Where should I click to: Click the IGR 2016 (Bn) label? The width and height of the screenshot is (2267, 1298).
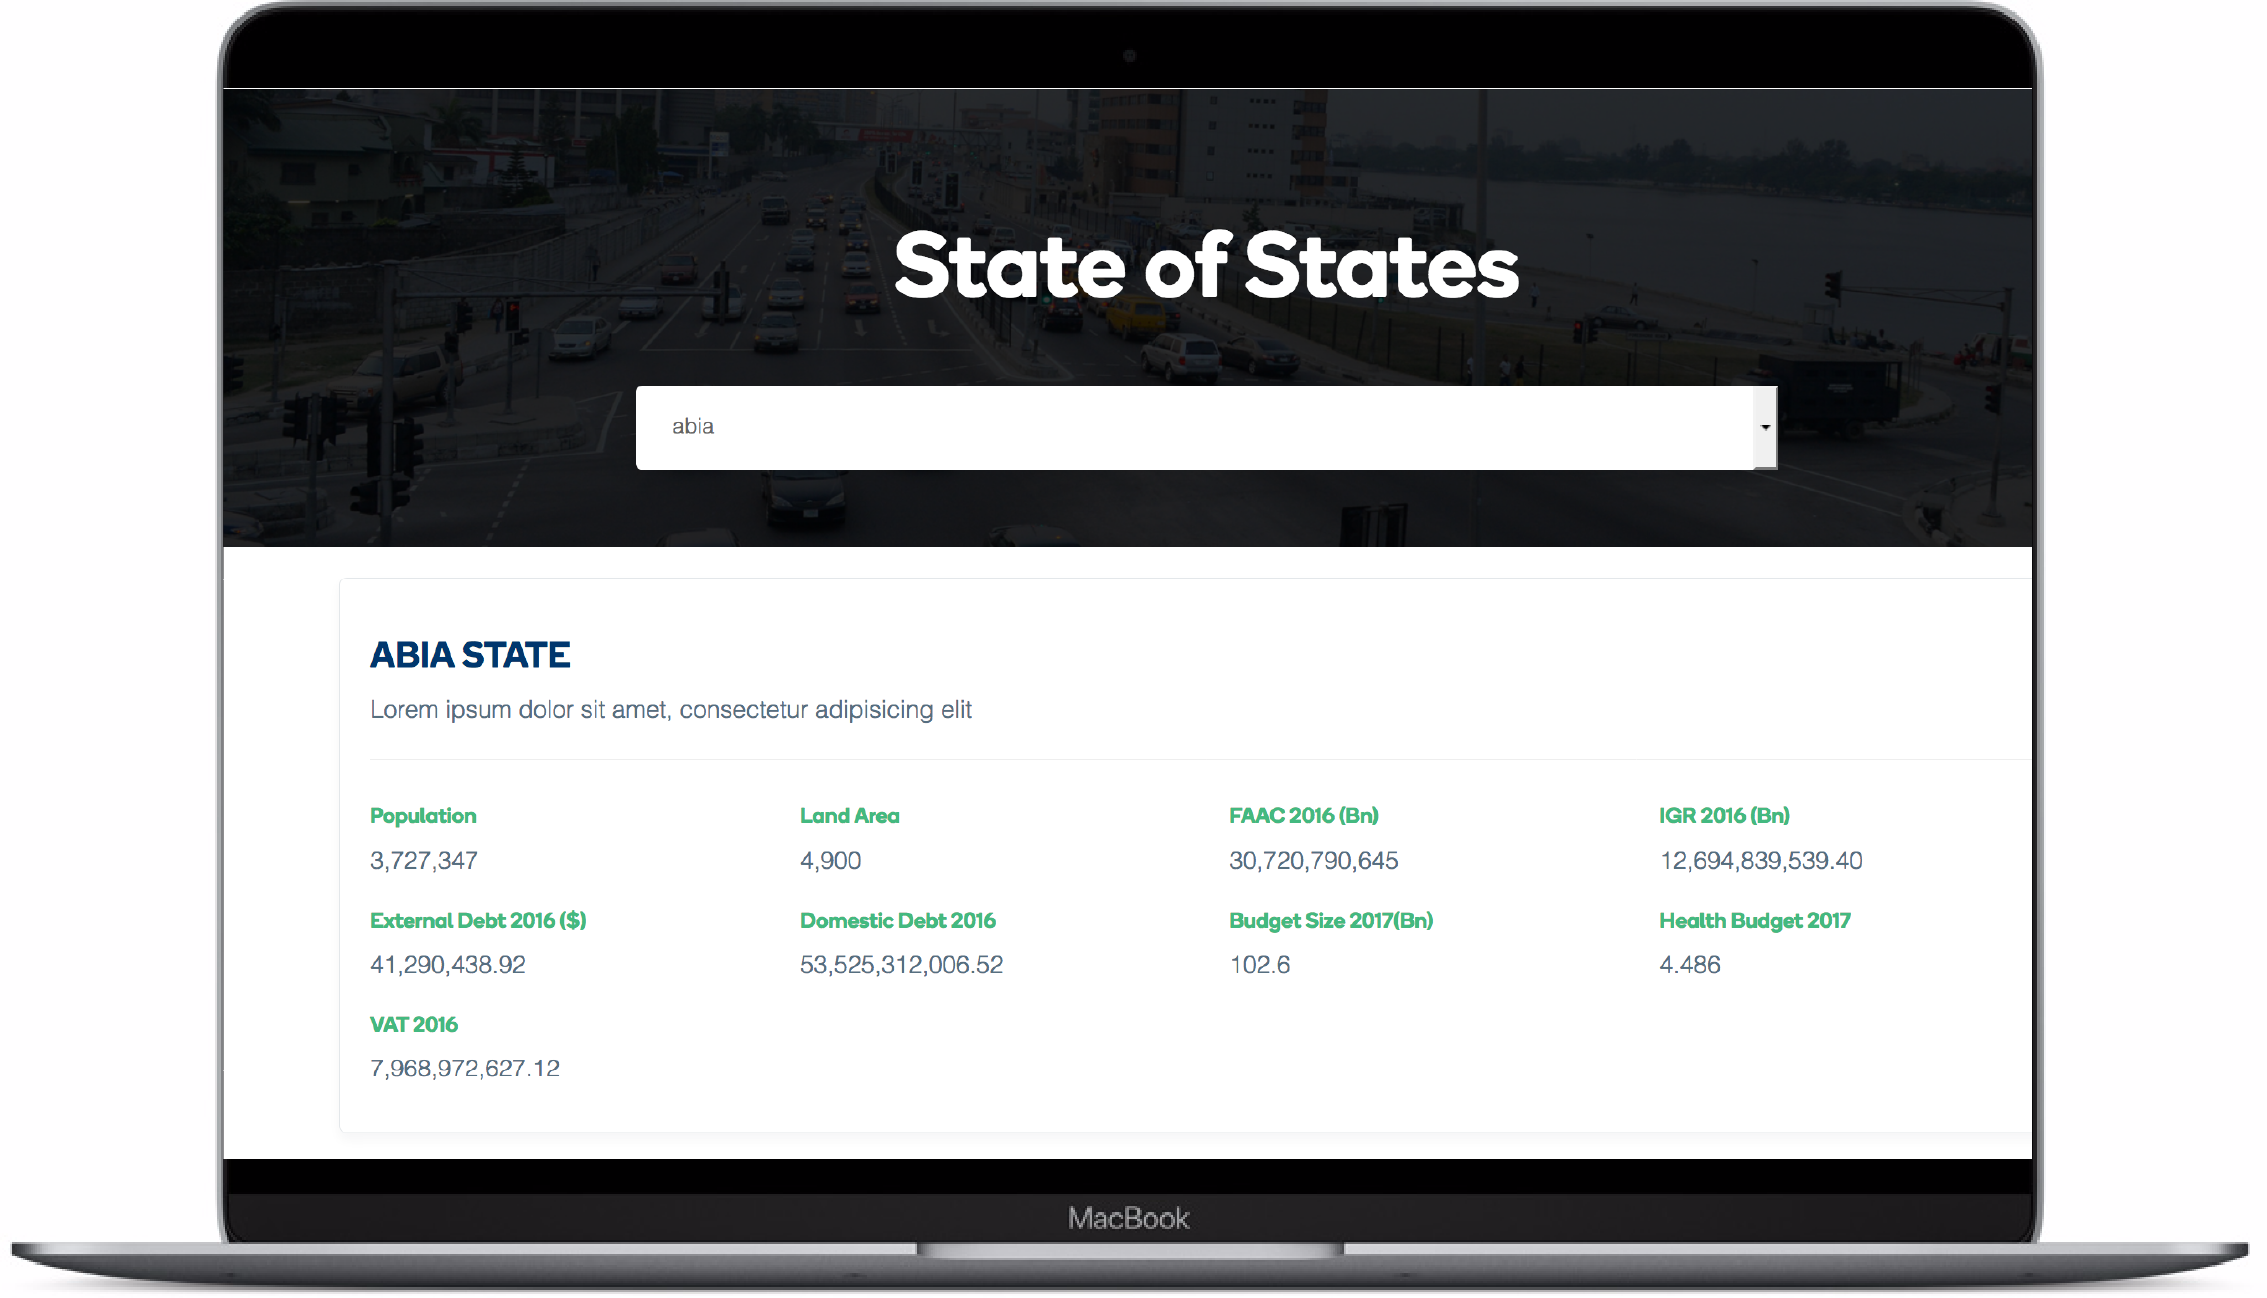1725,816
